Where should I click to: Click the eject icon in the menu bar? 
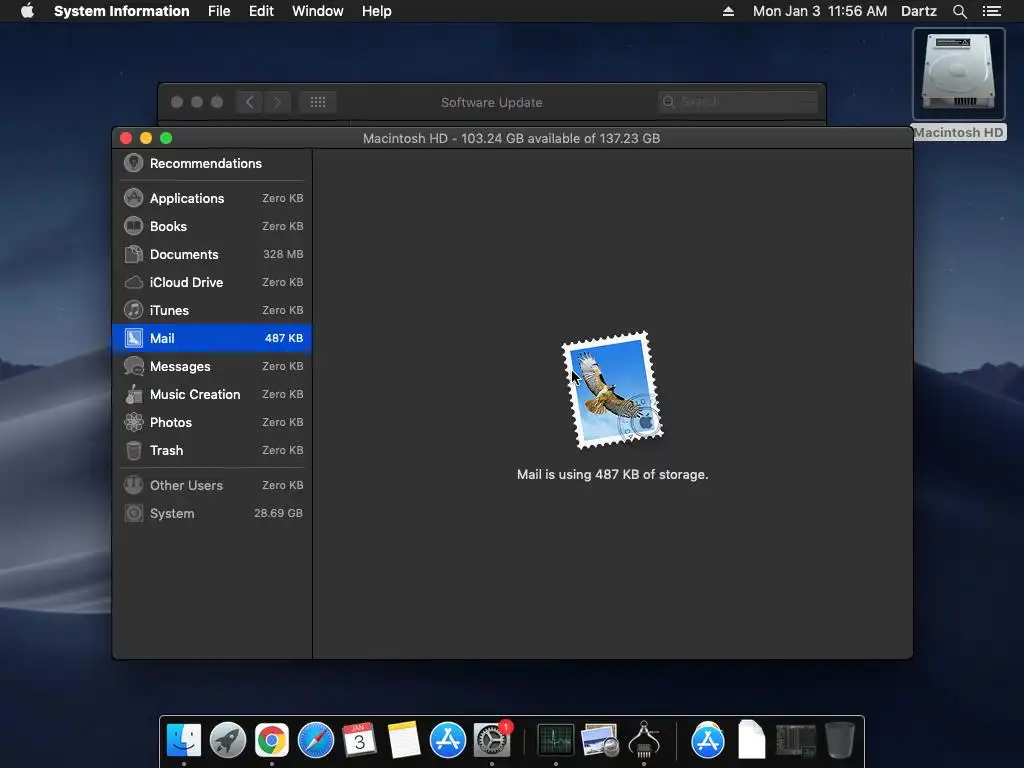pos(728,11)
